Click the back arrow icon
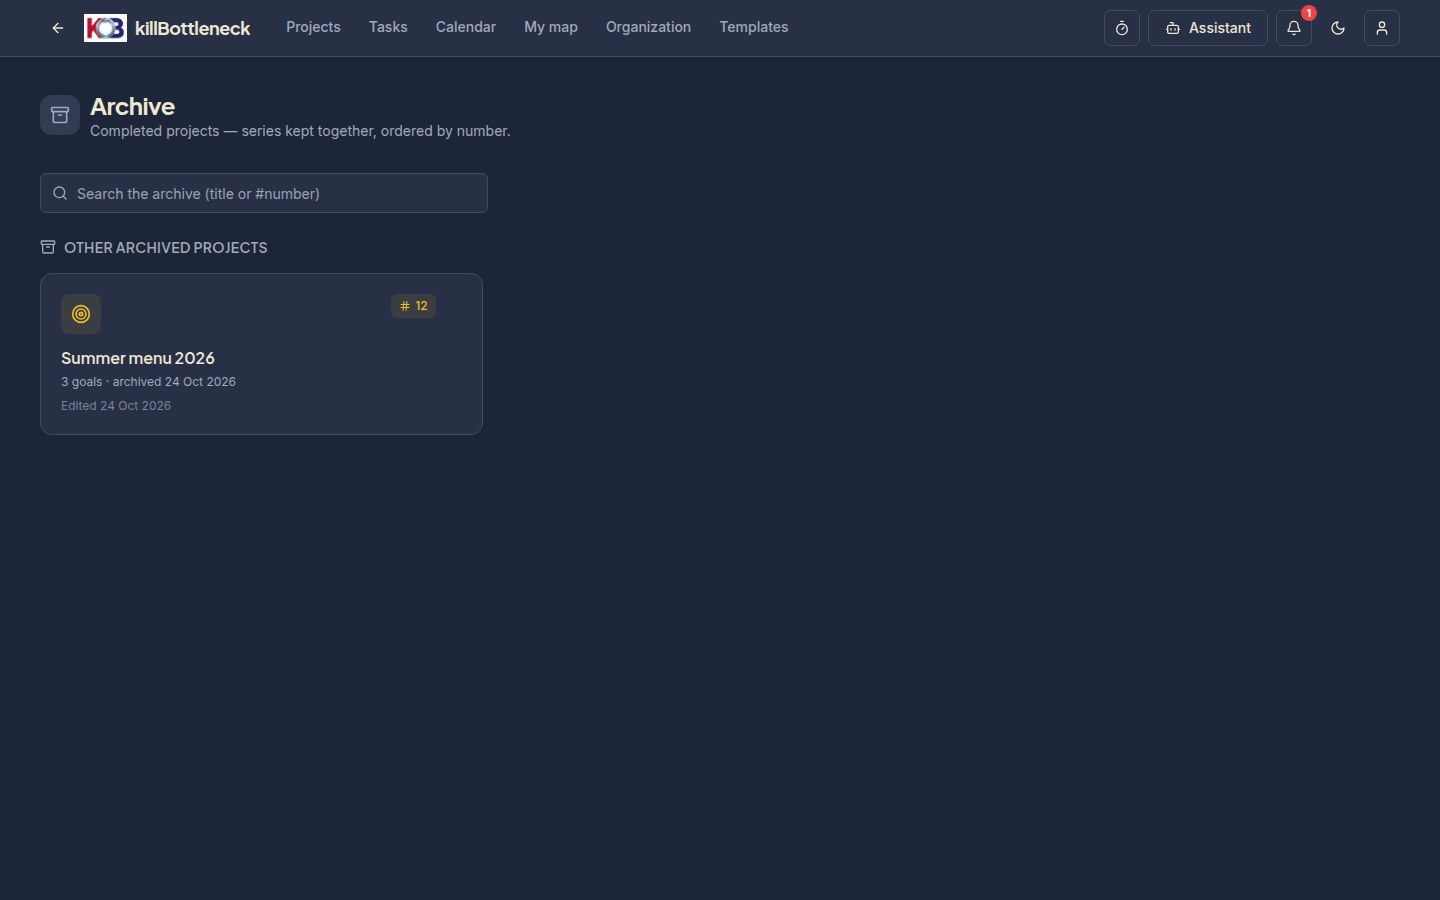1440x900 pixels. (58, 28)
